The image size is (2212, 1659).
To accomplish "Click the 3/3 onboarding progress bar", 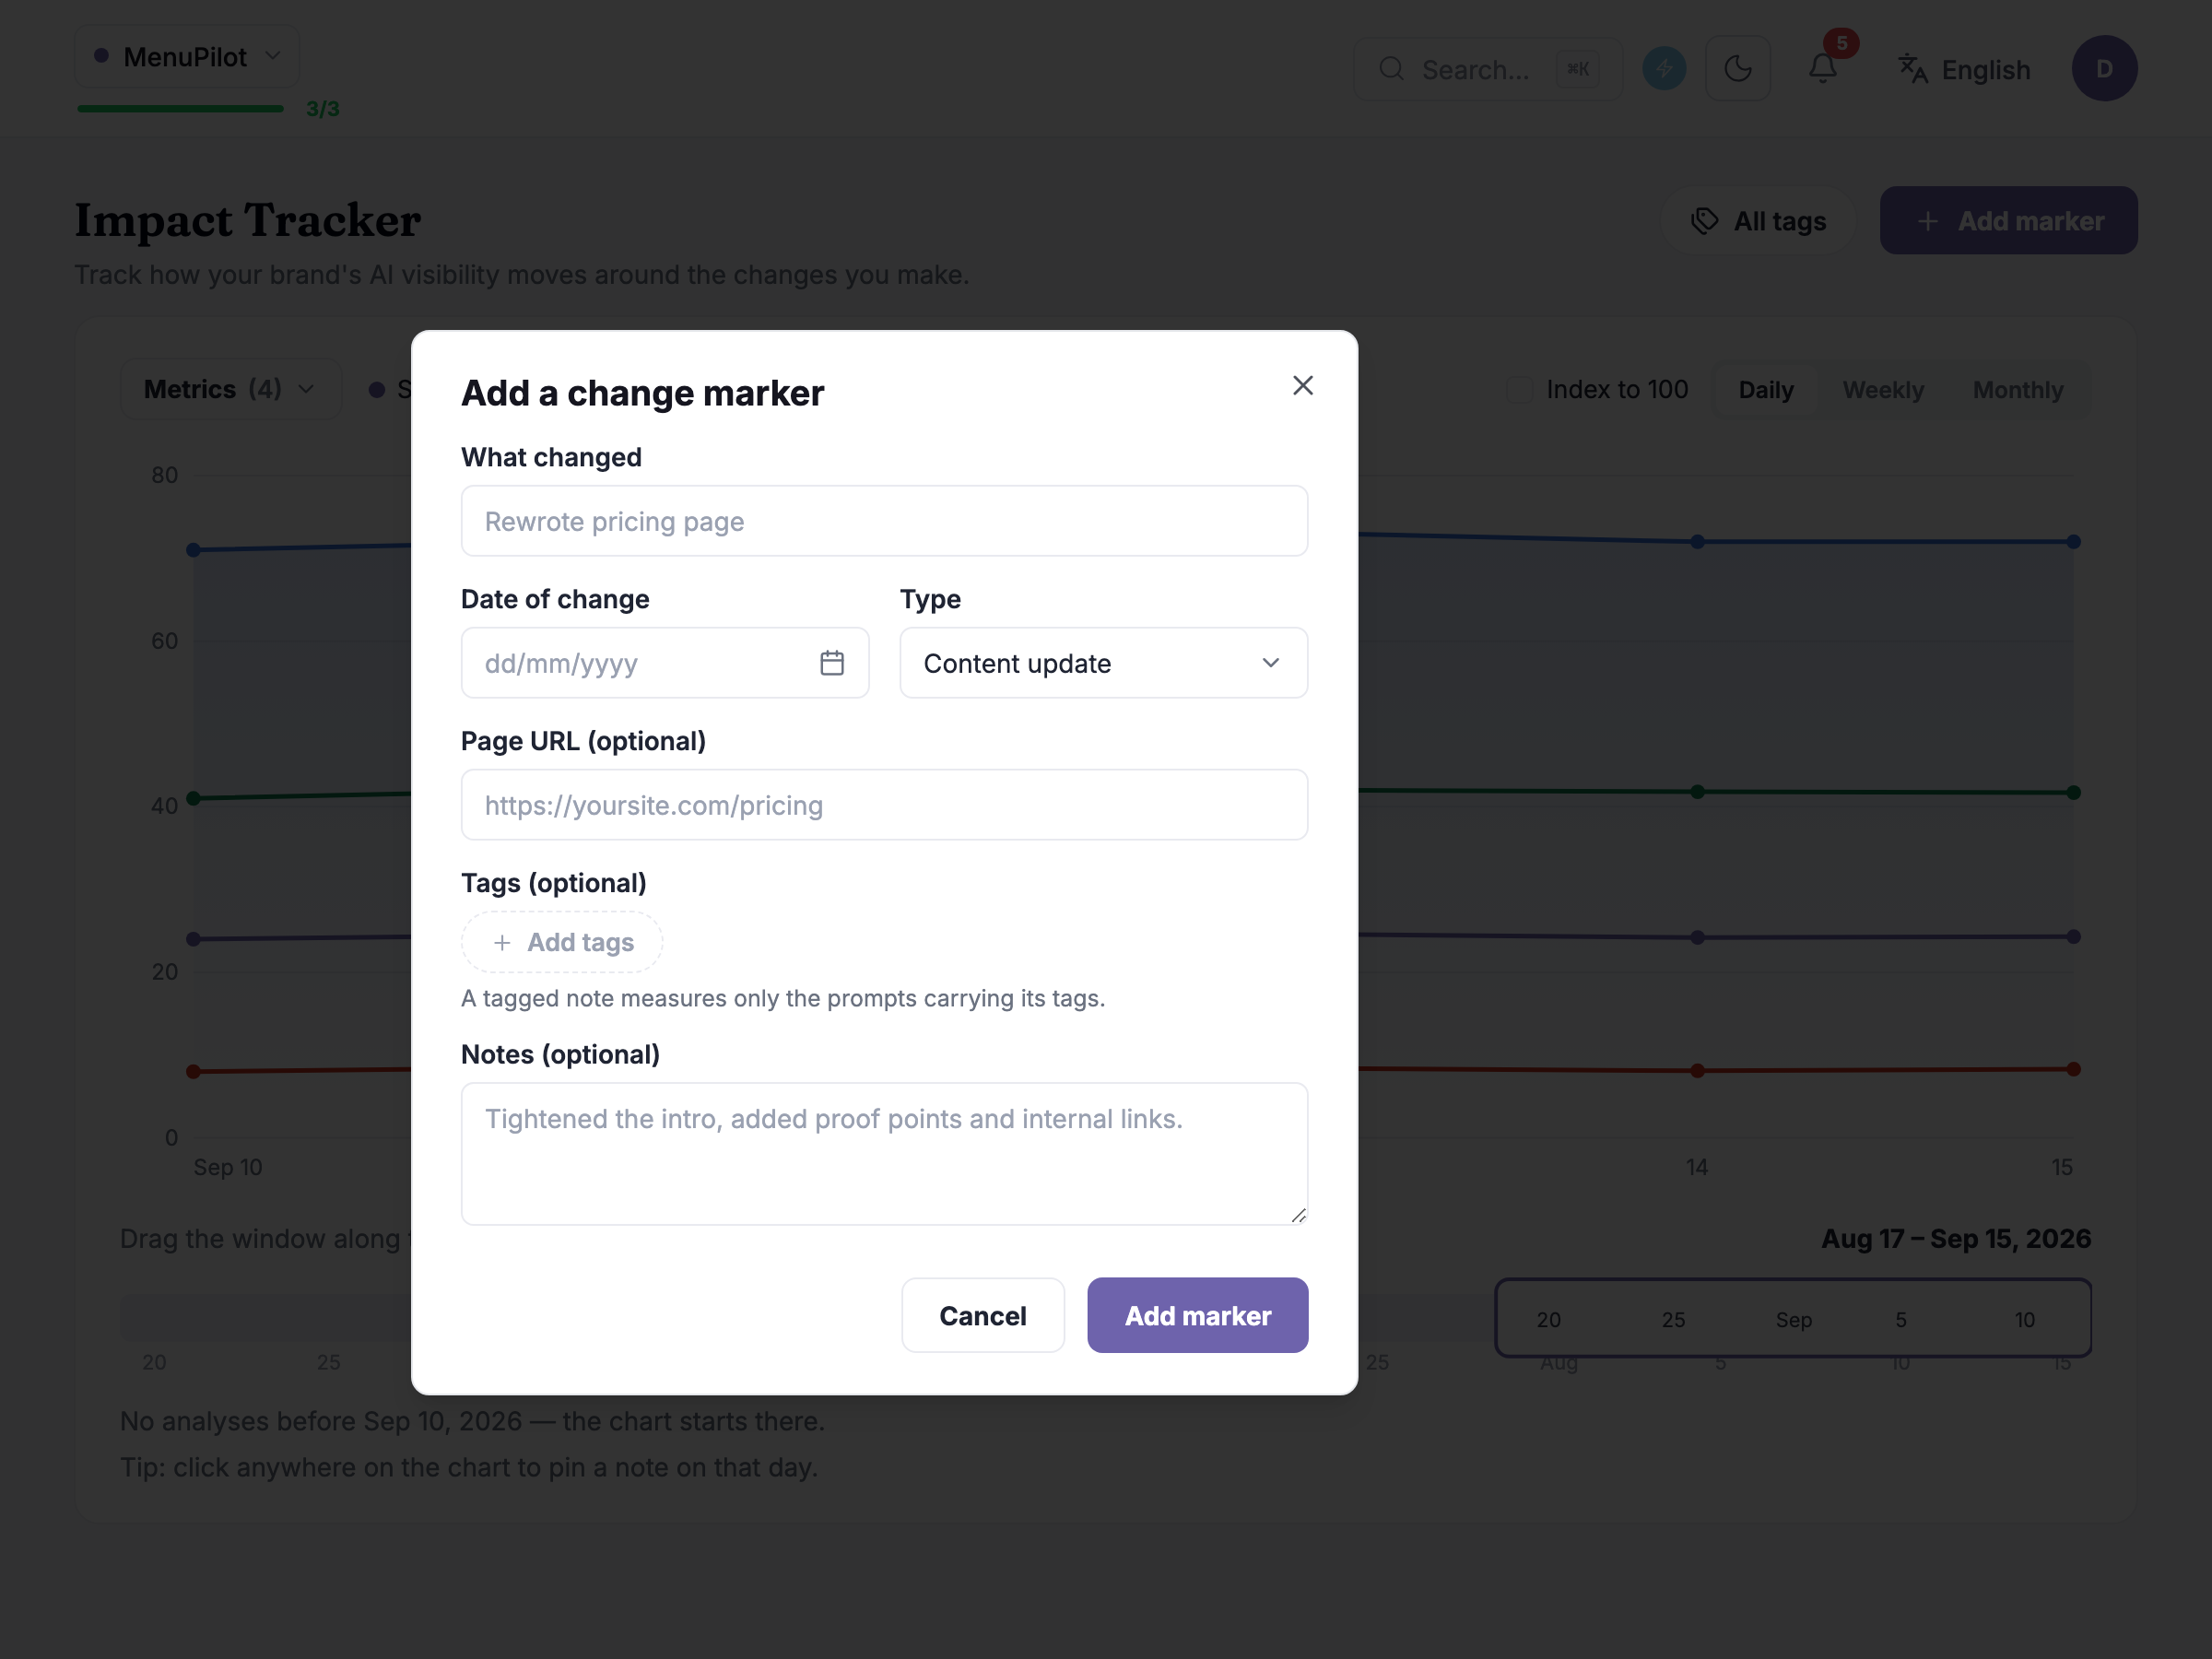I will 181,108.
